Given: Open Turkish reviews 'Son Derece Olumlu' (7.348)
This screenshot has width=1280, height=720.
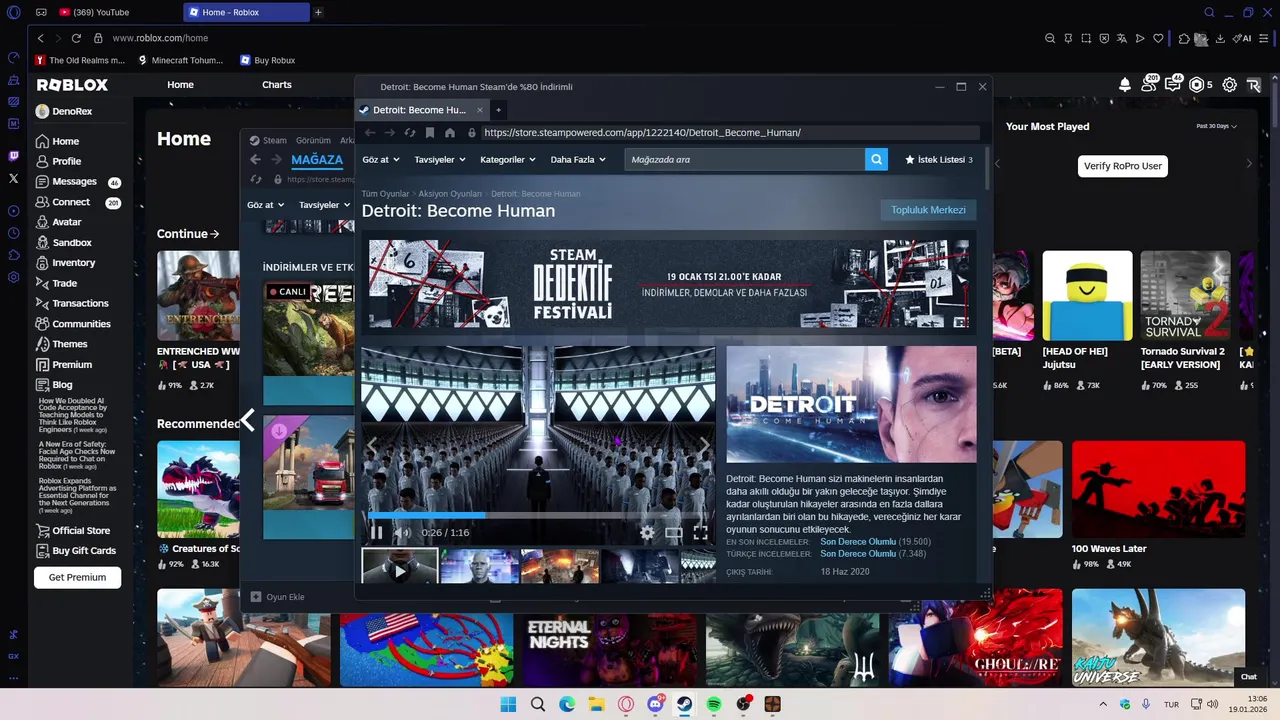Looking at the screenshot, I should click(858, 554).
